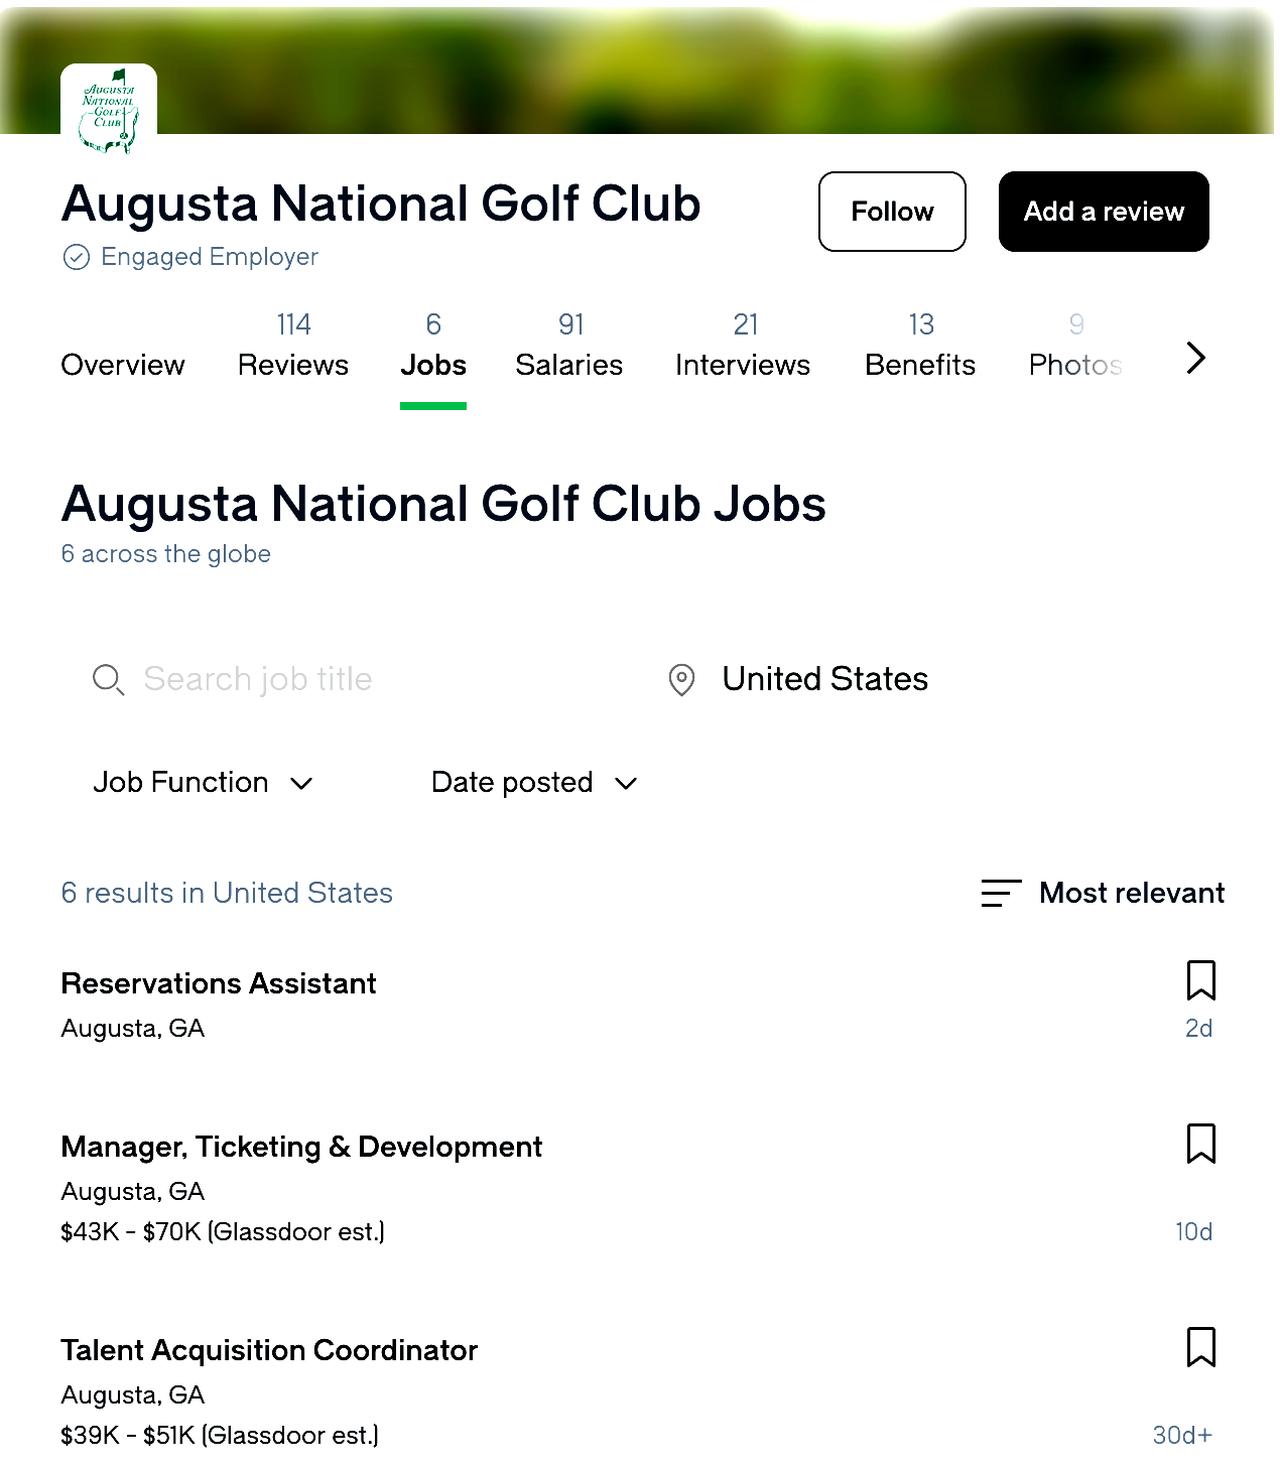Open the Most relevant sort menu

[x=1103, y=893]
